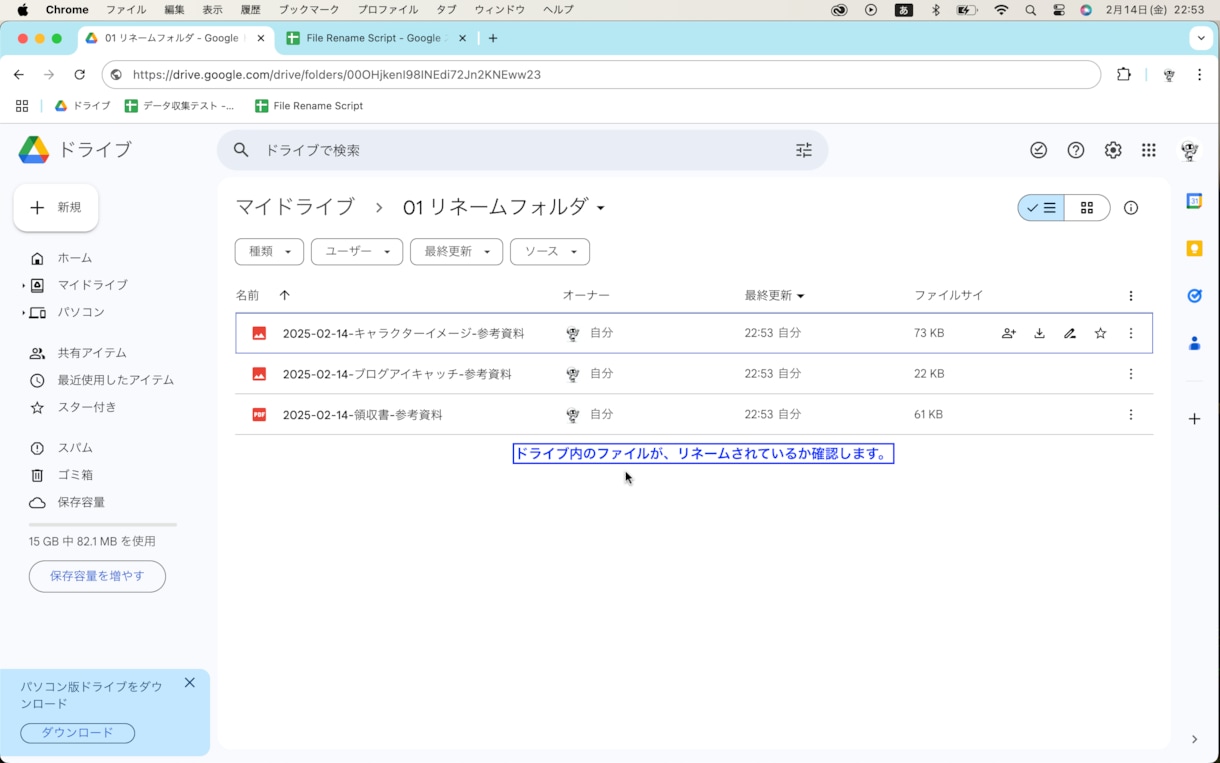Screen dimensions: 1220x763
Task: Go back in Chrome
Action: pyautogui.click(x=19, y=75)
